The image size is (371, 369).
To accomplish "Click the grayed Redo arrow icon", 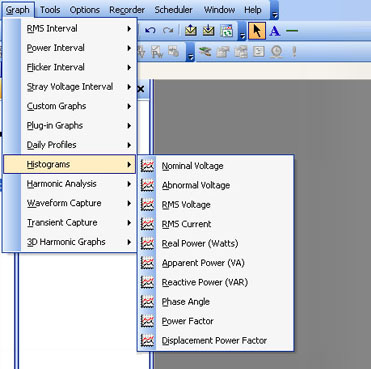I will (168, 30).
